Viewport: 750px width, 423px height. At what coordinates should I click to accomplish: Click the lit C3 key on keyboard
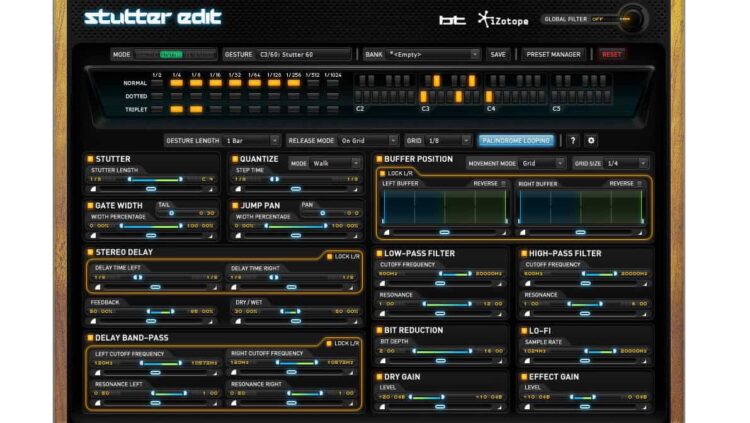pyautogui.click(x=423, y=97)
